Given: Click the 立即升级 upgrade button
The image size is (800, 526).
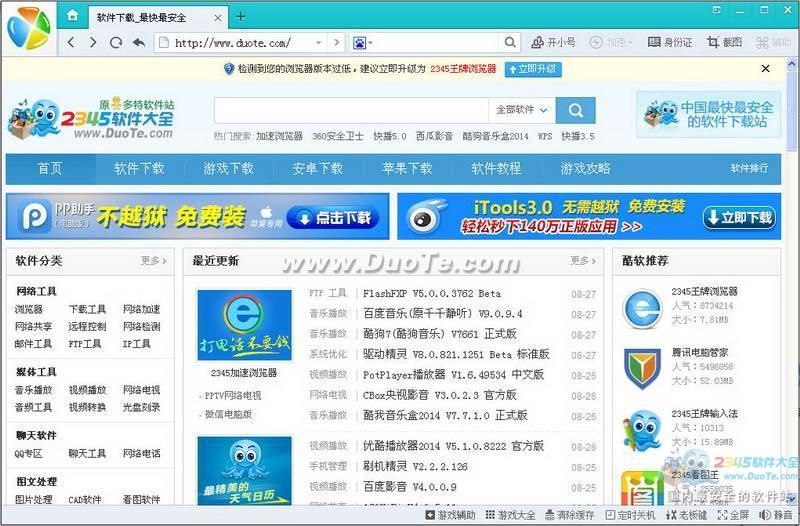Looking at the screenshot, I should tap(533, 69).
